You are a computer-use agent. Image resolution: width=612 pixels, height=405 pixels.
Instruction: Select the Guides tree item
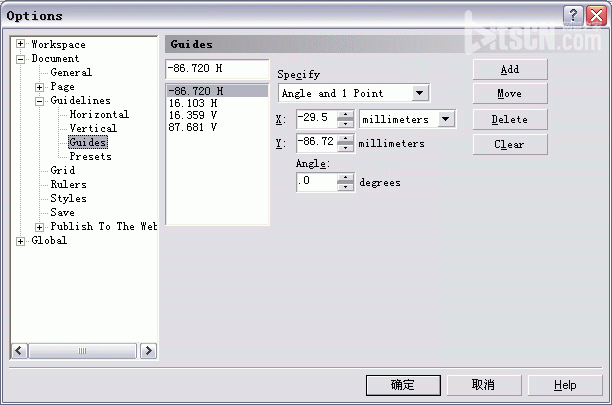coord(88,142)
